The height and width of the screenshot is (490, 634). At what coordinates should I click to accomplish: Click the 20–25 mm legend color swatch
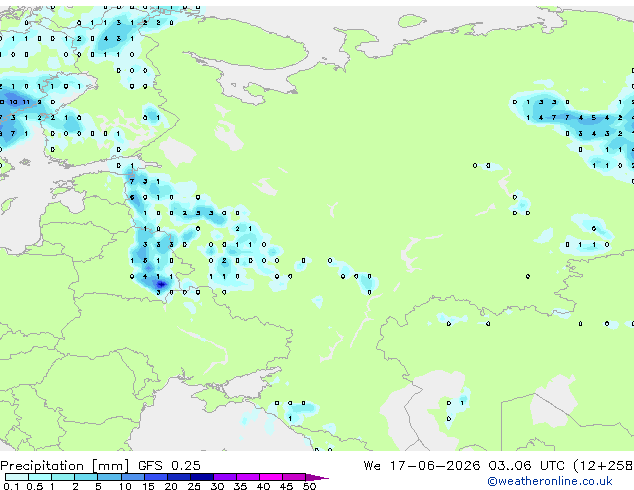(179, 477)
